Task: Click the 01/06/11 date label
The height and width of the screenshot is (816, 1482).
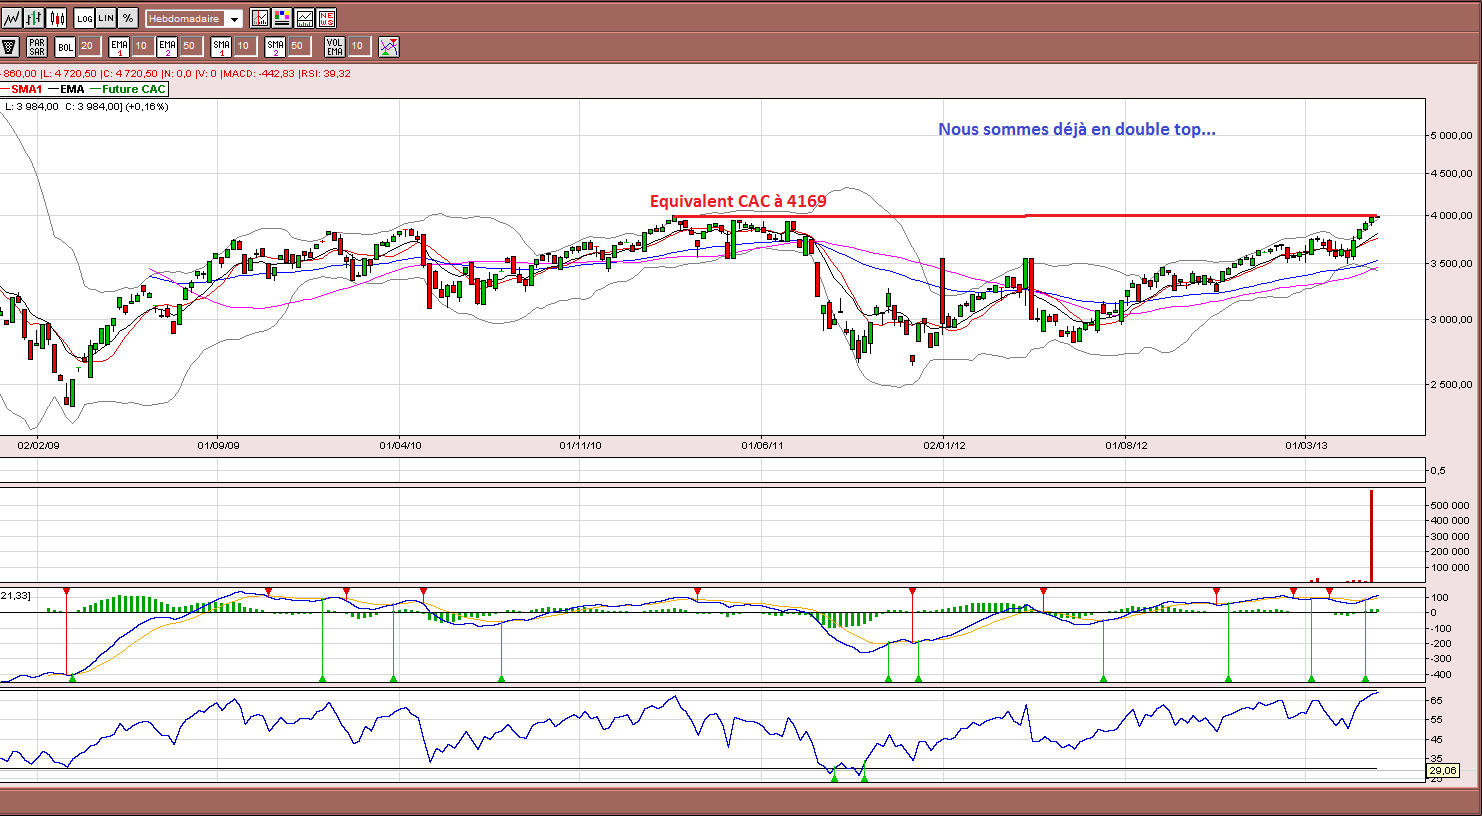Action: (x=762, y=445)
